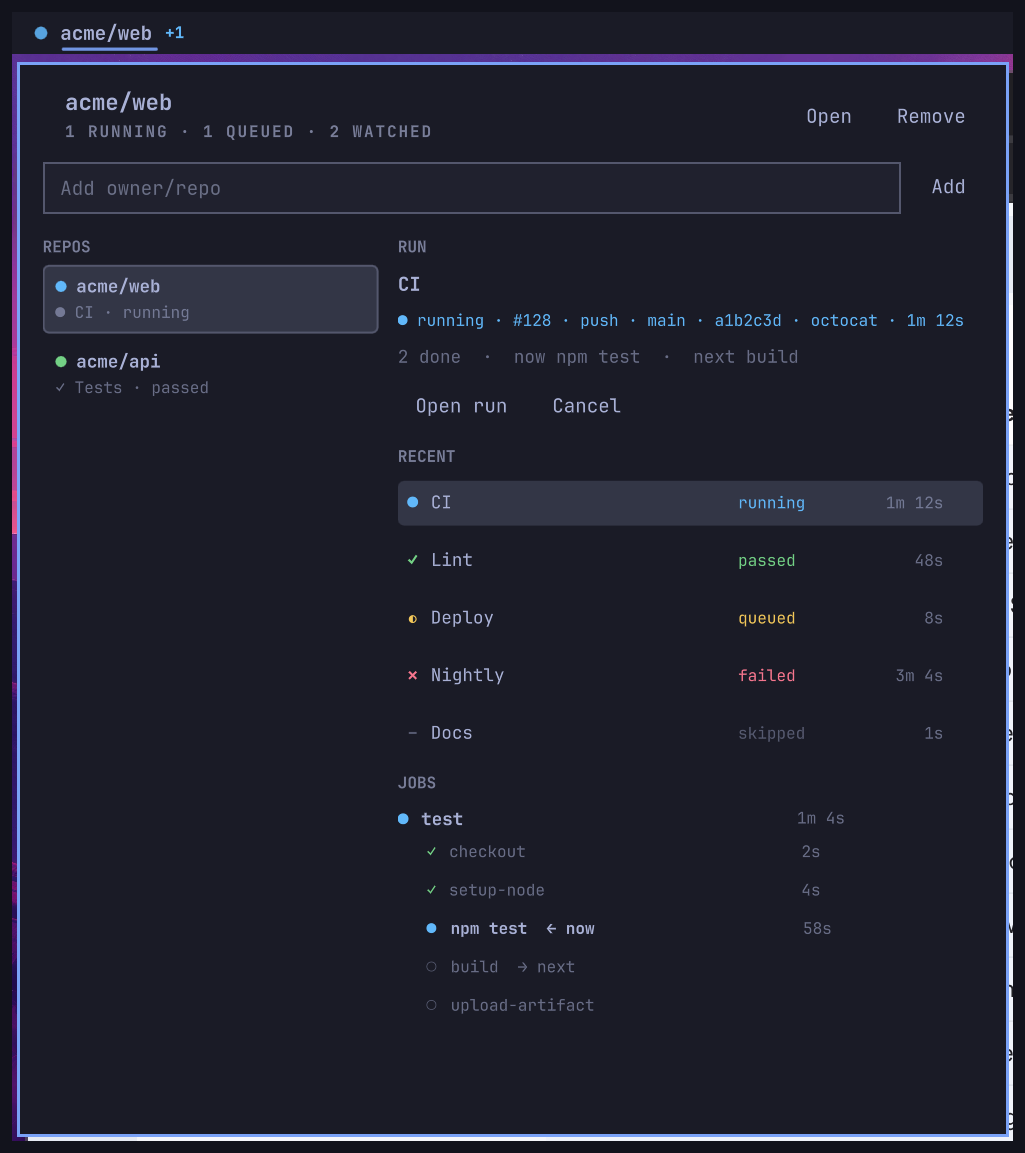Click the blue running dot in run status line
1025x1153 pixels.
403,320
